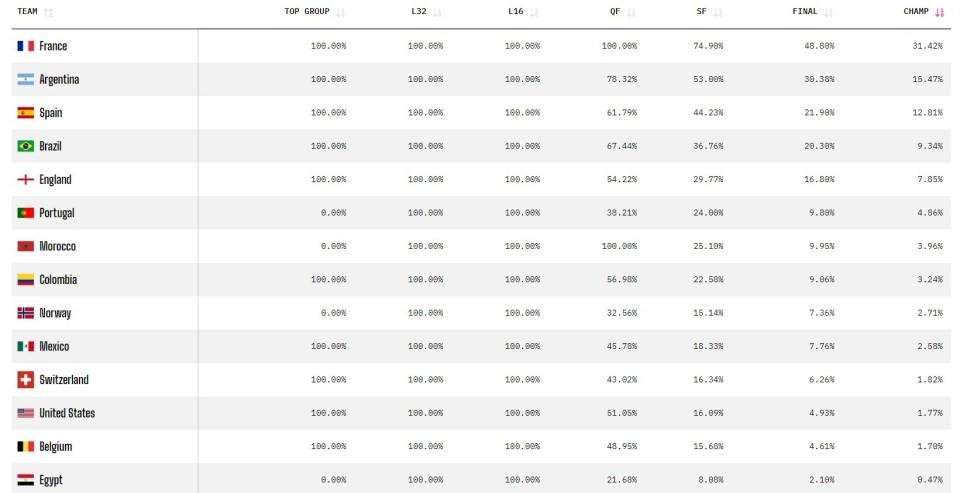Click the Switzerland flag icon
This screenshot has height=493, width=960.
point(26,380)
